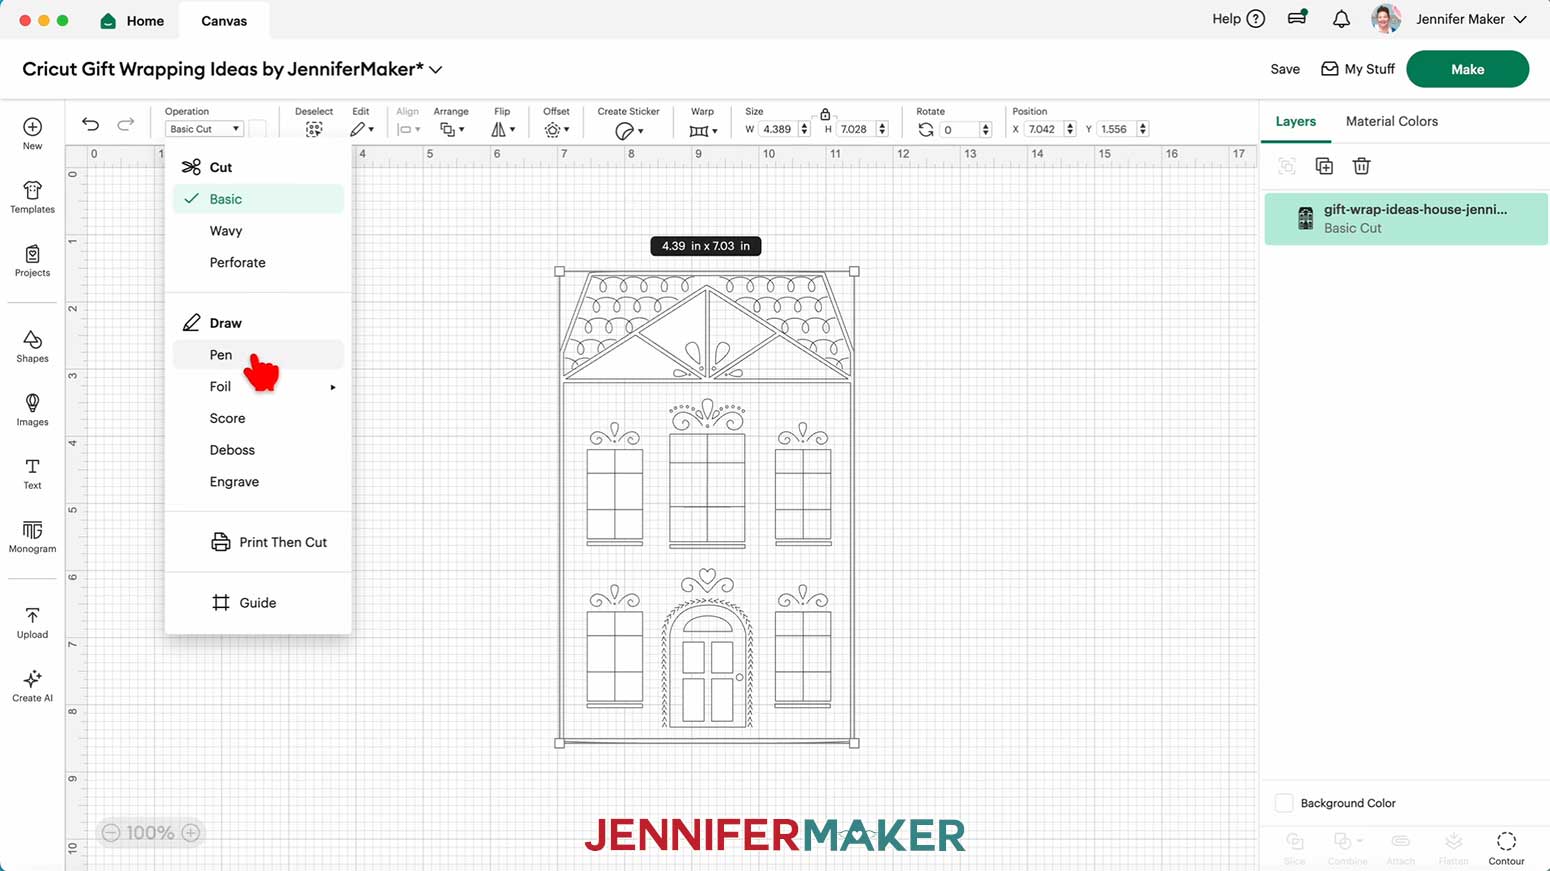Click the height size input field
The width and height of the screenshot is (1550, 871).
(856, 129)
